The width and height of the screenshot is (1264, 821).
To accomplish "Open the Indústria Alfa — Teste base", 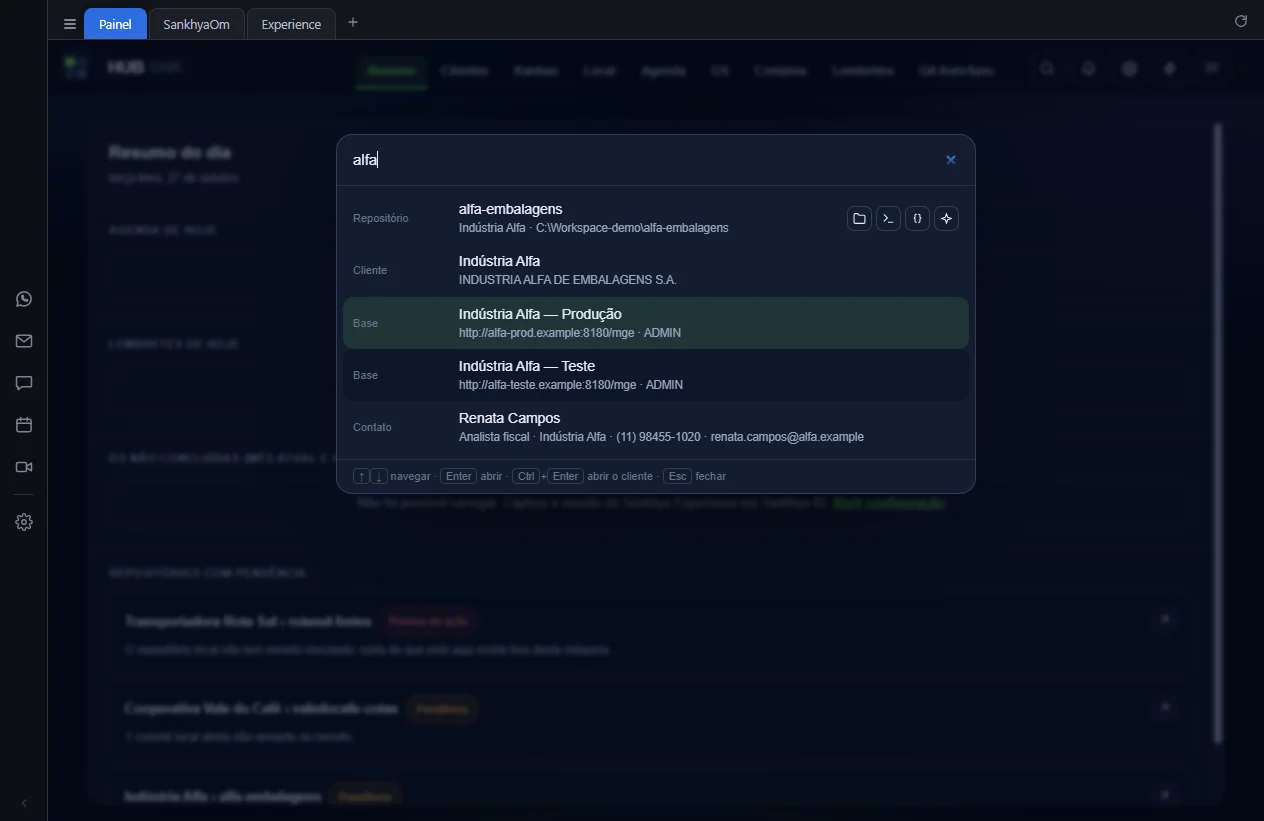I will [656, 375].
